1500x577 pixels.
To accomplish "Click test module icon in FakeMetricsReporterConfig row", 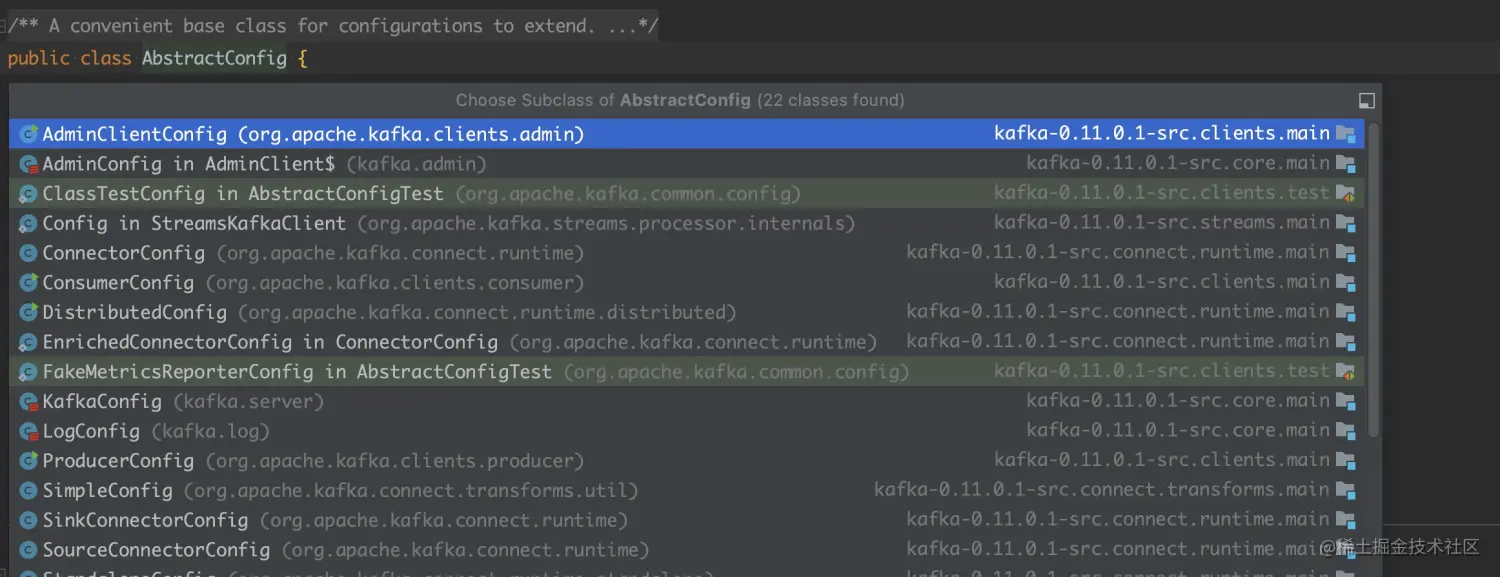I will pos(1346,372).
